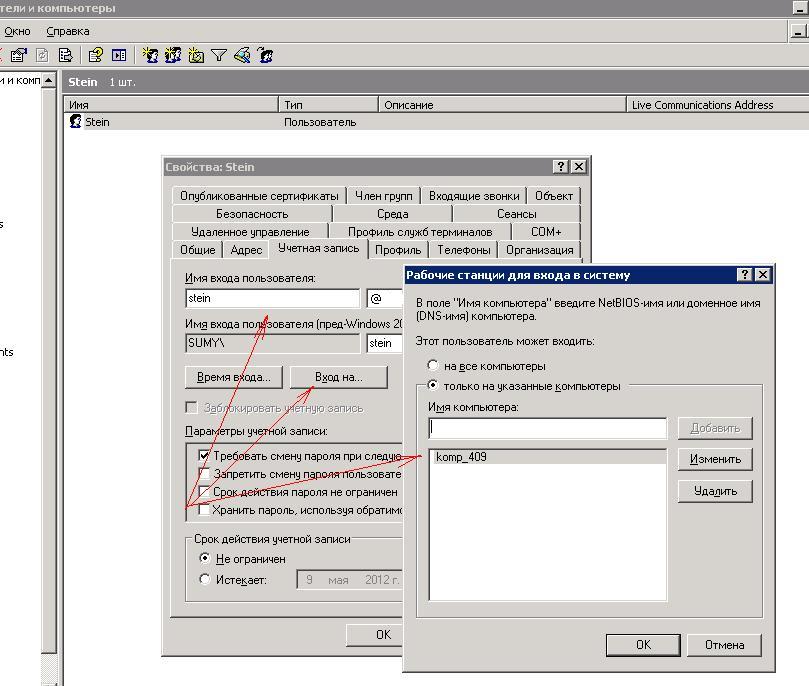Enable 'Срок действия пароля не ограничен' checkbox

click(x=204, y=492)
